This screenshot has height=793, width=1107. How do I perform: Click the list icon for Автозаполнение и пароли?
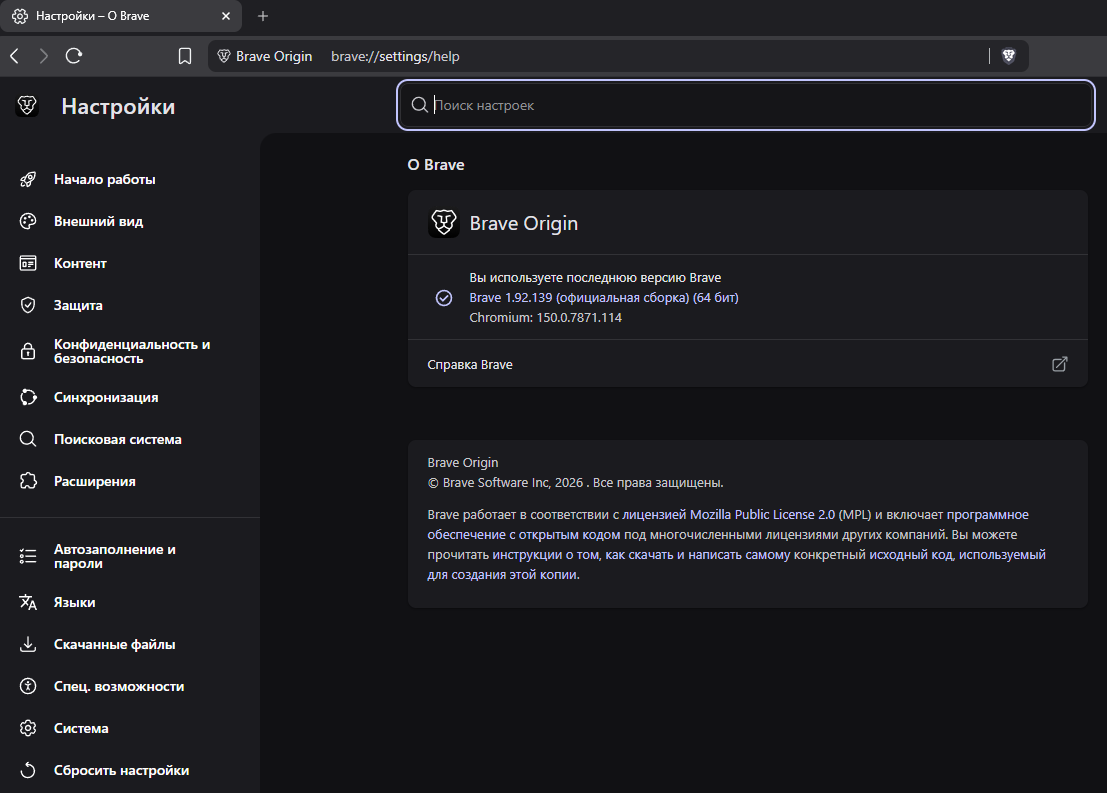tap(28, 556)
